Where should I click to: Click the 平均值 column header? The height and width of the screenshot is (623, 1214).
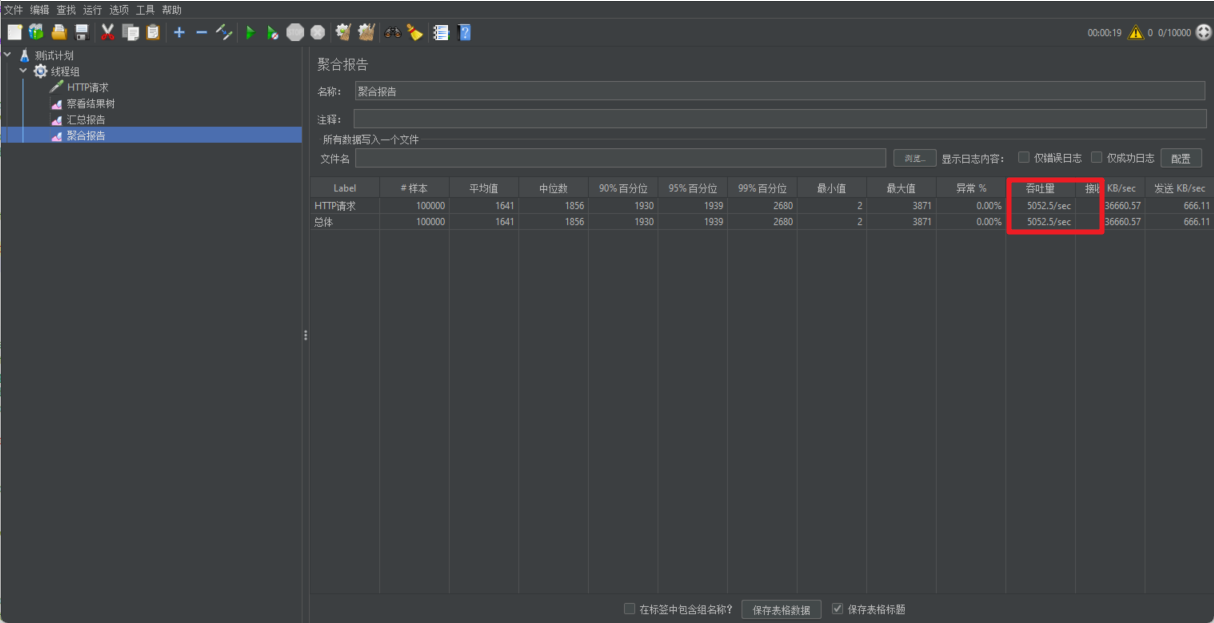pyautogui.click(x=484, y=188)
